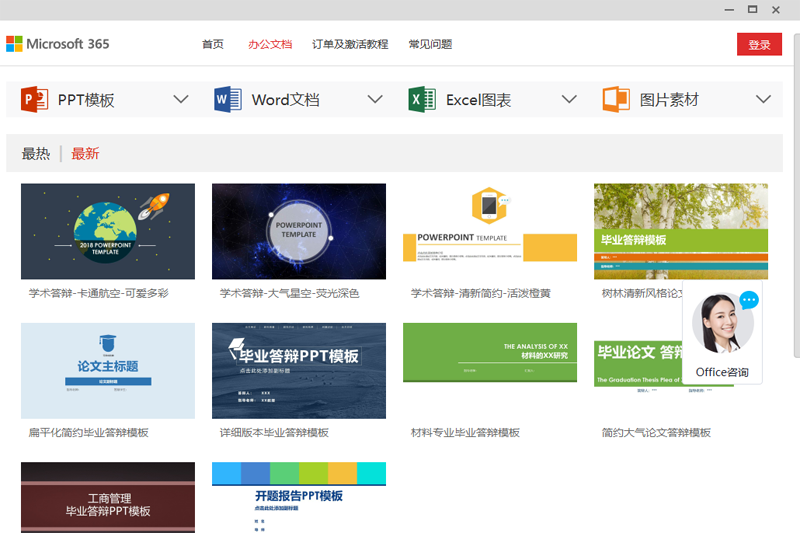Click the Excel icon beside Excel图表
Screen dimensions: 800x533
click(422, 100)
